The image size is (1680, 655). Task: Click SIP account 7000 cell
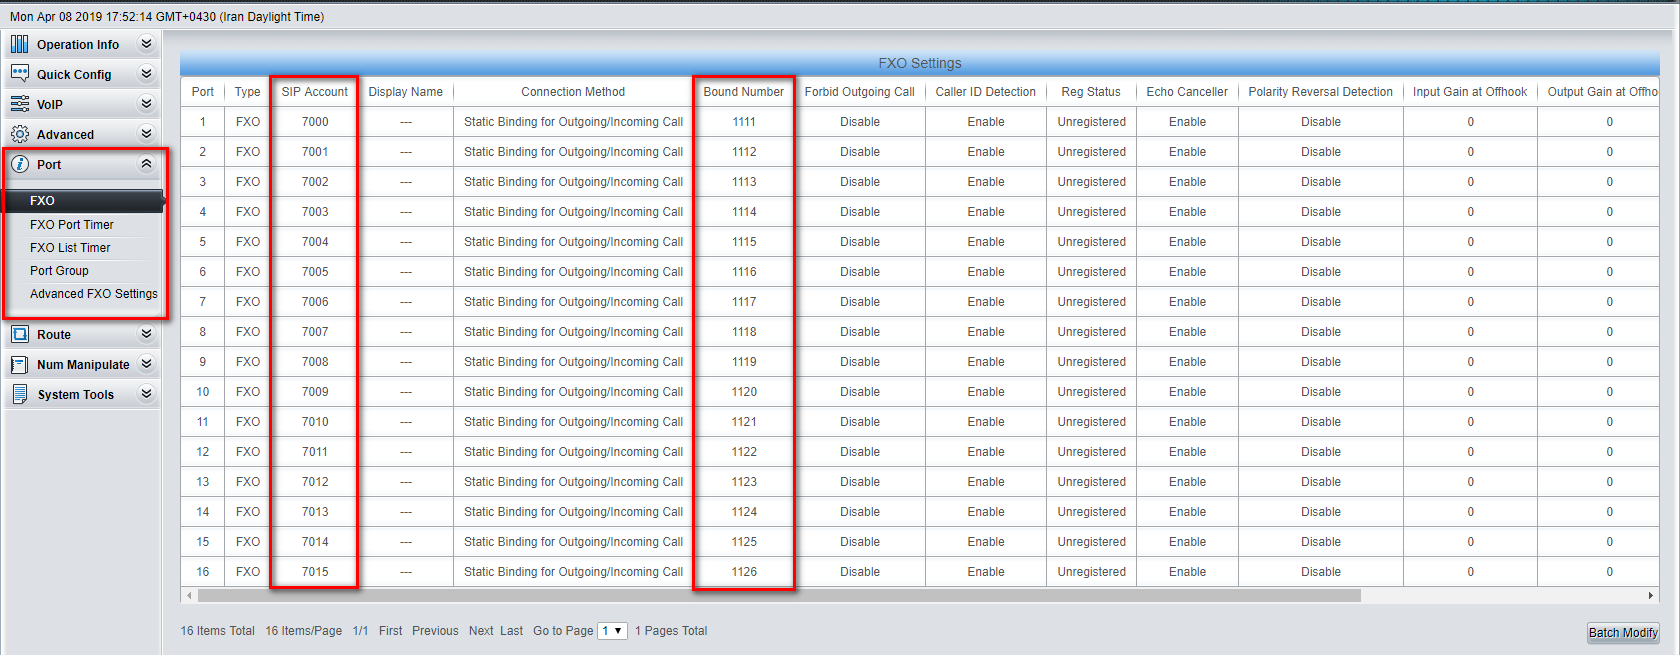point(315,122)
